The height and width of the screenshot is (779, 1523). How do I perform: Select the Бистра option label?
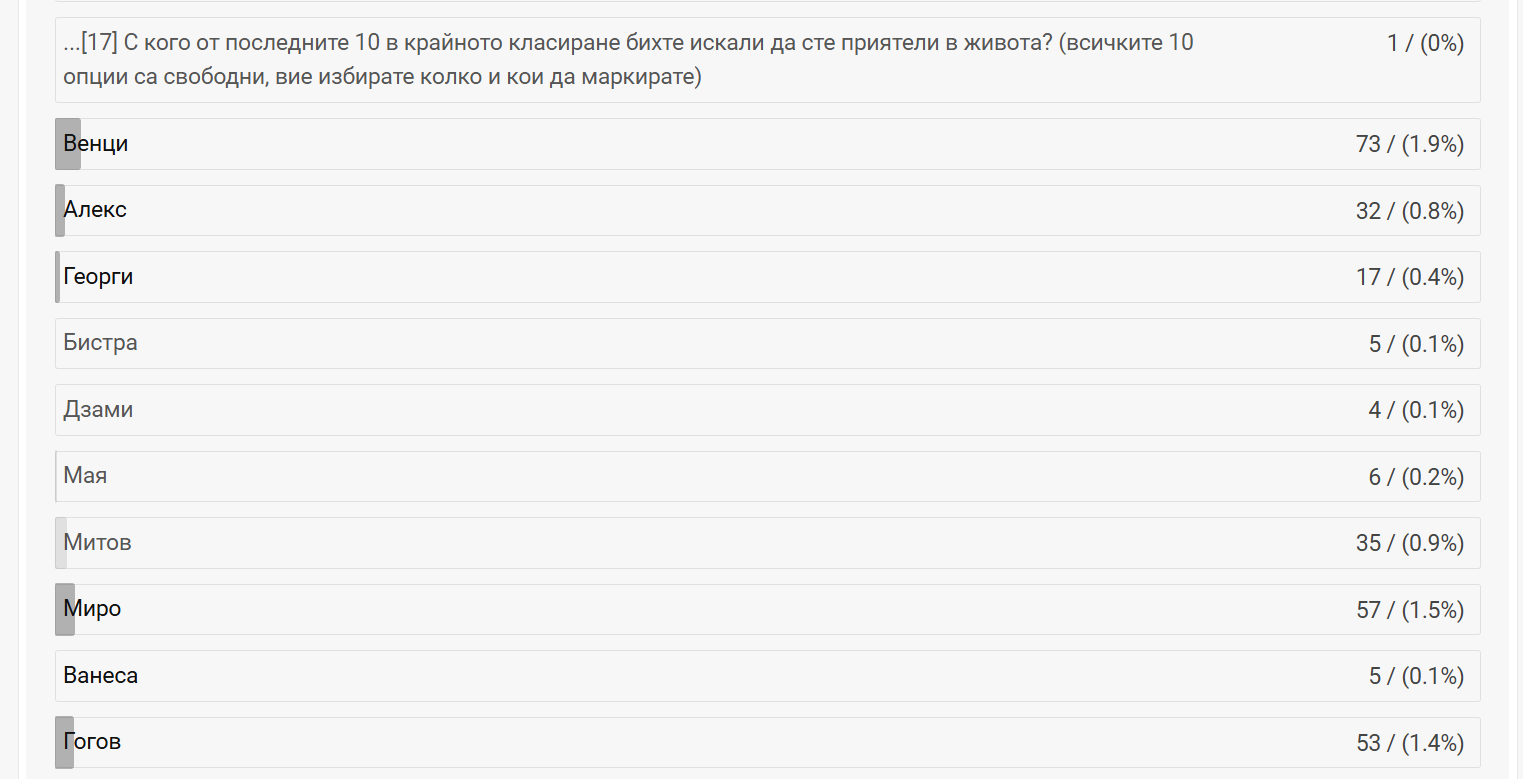tap(100, 343)
